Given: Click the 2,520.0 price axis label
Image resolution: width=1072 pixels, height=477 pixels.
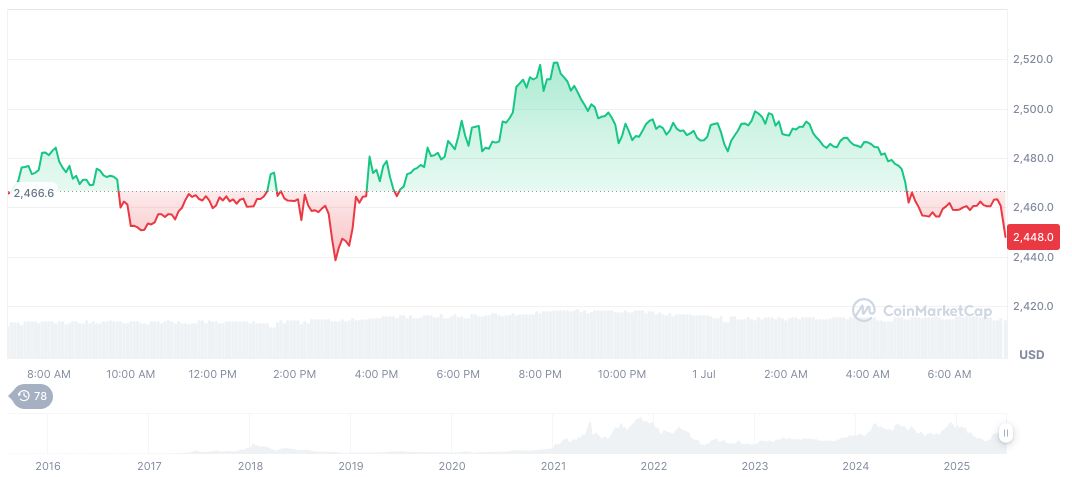Looking at the screenshot, I should coord(1032,60).
